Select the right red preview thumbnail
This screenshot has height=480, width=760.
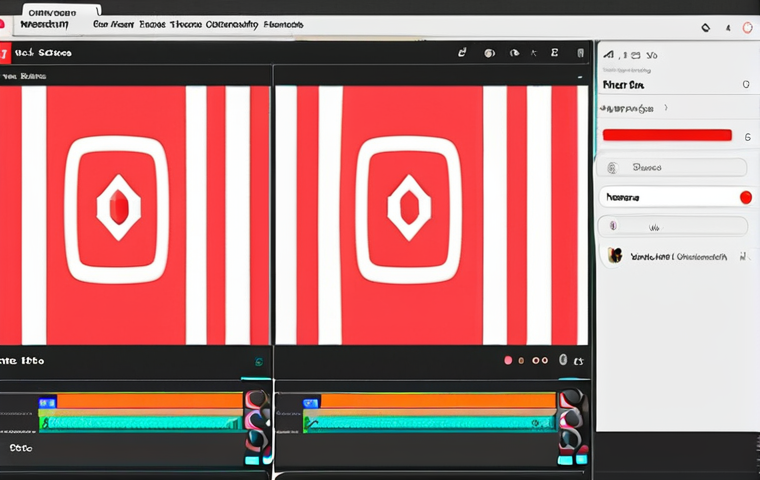[x=431, y=215]
